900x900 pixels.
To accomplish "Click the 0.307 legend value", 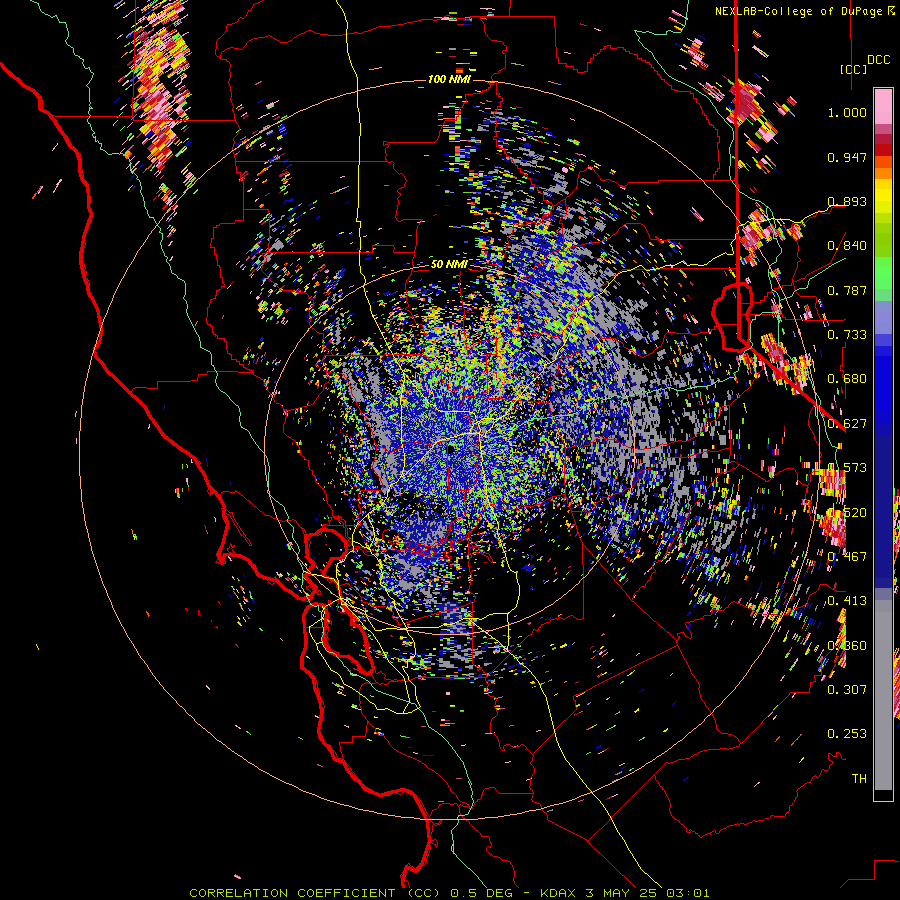I will 847,689.
